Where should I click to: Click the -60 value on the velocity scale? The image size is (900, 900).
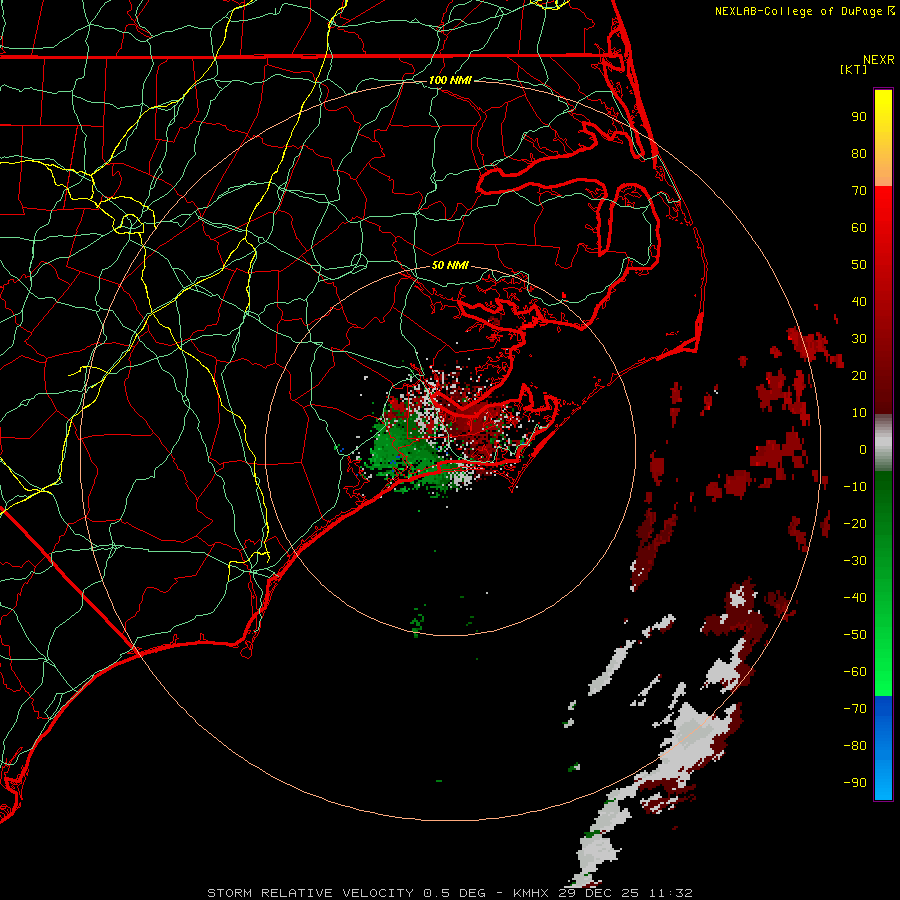(855, 672)
